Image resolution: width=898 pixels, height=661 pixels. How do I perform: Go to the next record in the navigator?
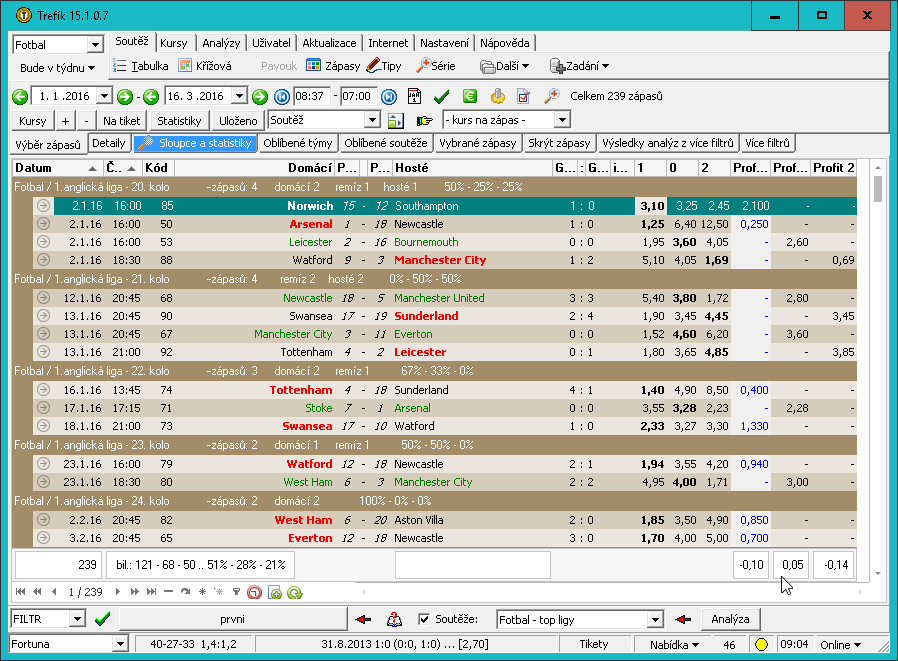pyautogui.click(x=117, y=592)
